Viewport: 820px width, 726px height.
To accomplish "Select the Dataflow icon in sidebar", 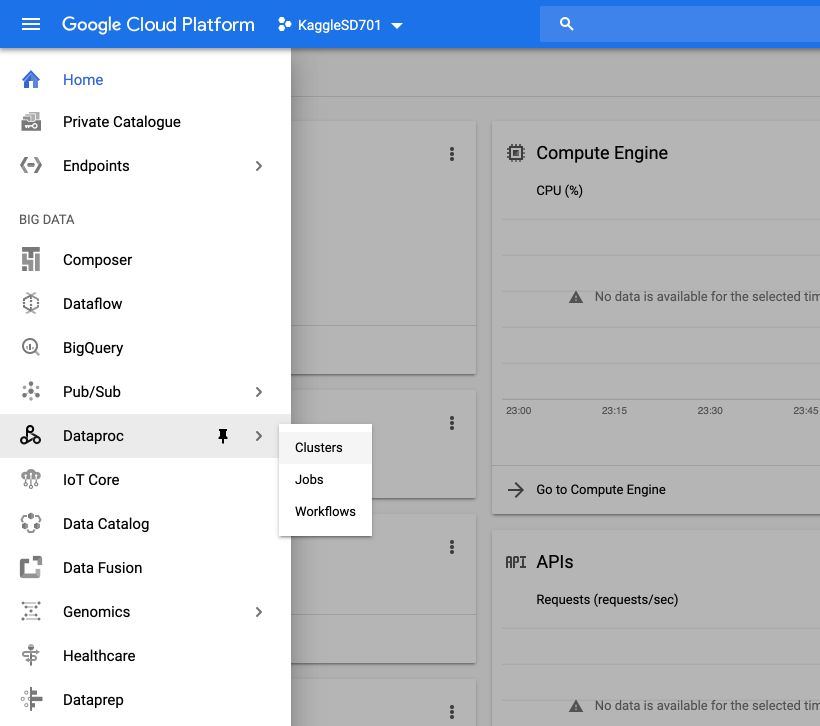I will 31,303.
